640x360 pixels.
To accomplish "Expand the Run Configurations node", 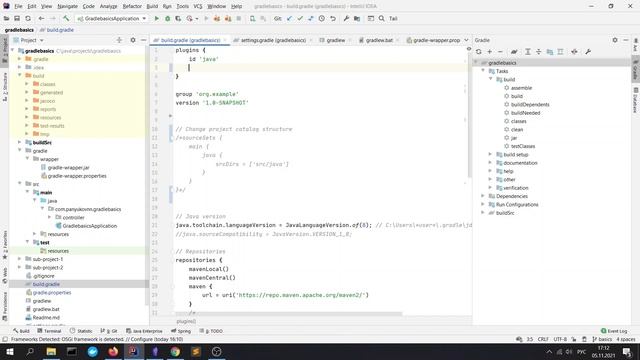I will (x=483, y=204).
